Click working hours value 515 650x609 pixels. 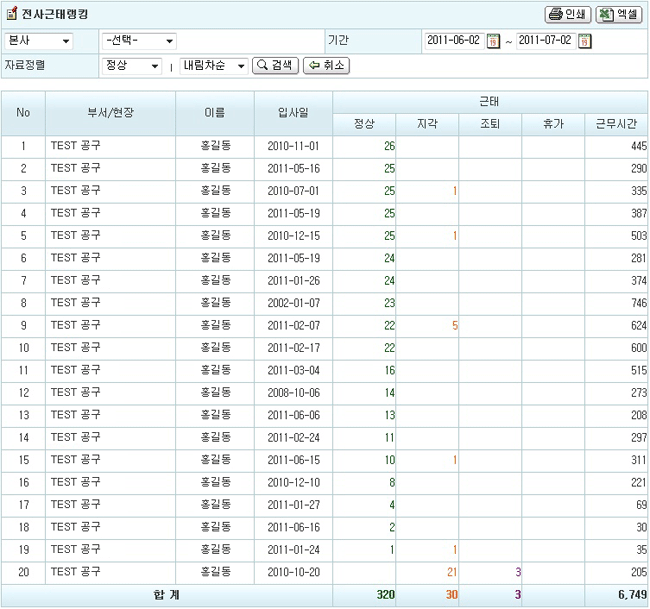point(639,370)
